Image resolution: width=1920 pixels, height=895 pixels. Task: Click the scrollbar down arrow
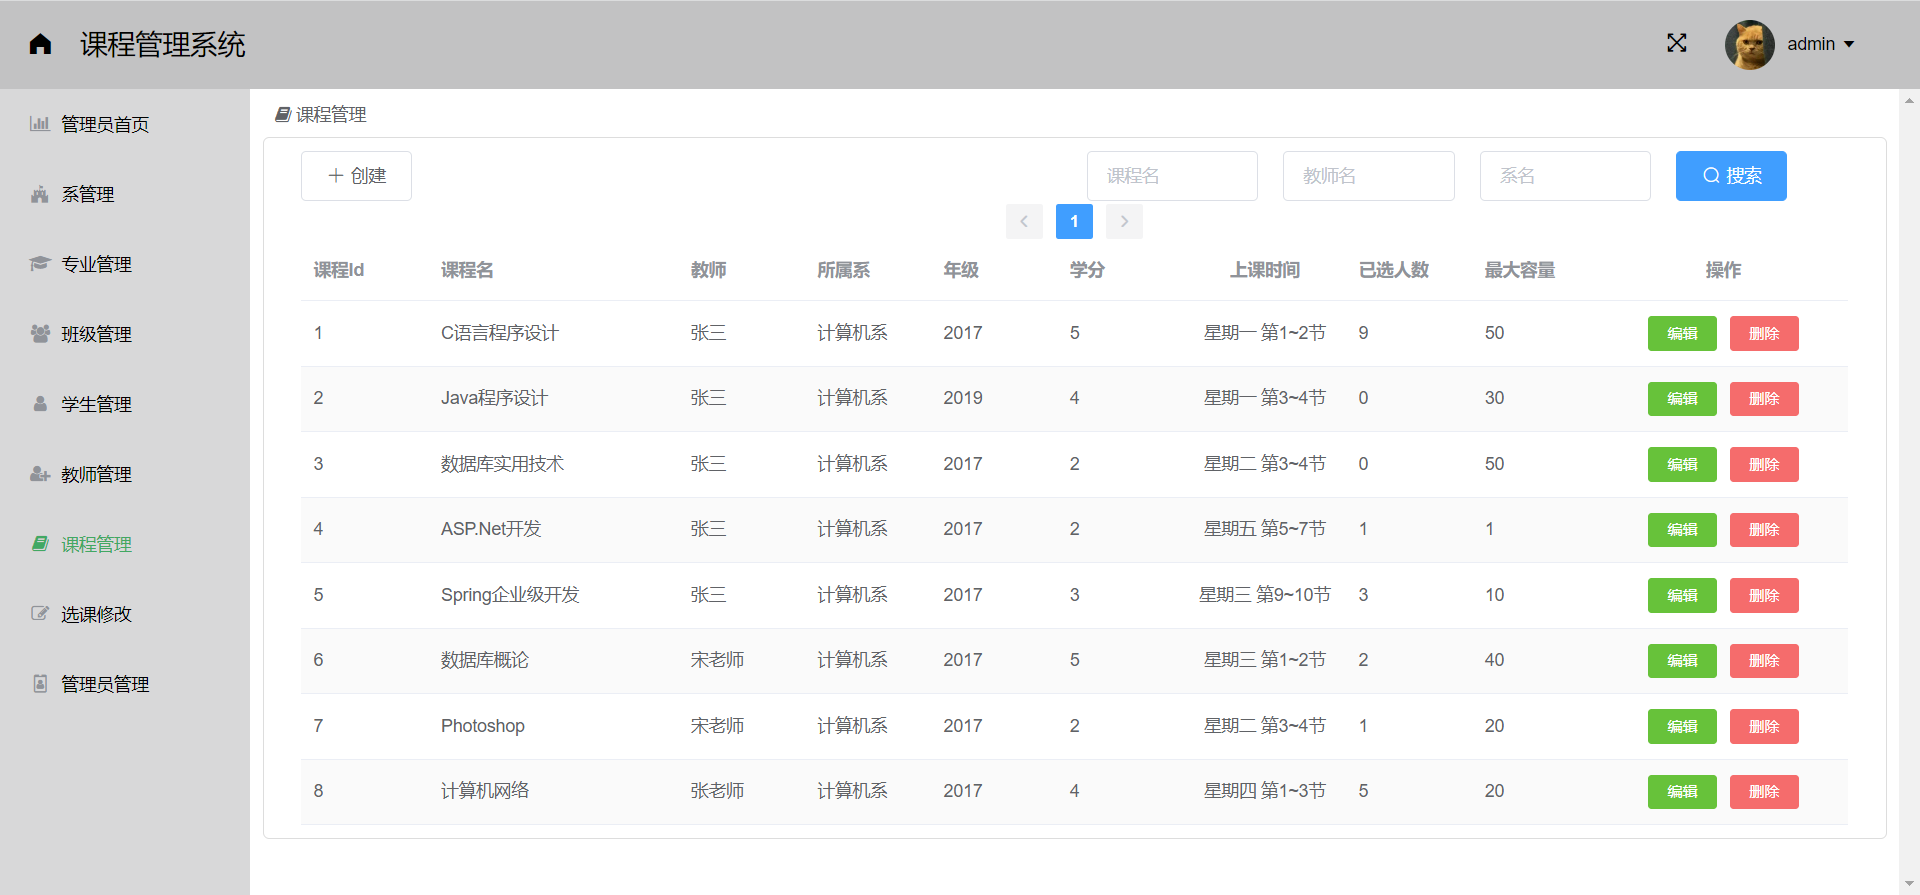[1909, 886]
